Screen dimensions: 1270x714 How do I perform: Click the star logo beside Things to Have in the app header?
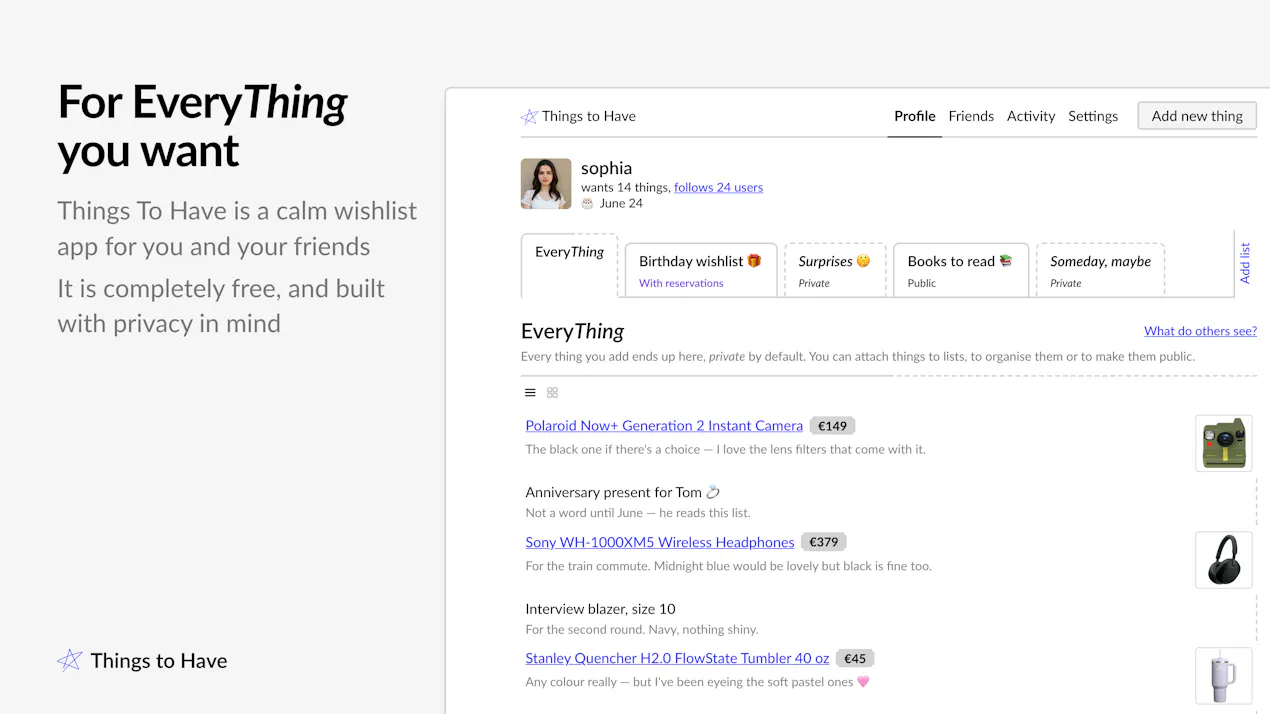click(529, 117)
